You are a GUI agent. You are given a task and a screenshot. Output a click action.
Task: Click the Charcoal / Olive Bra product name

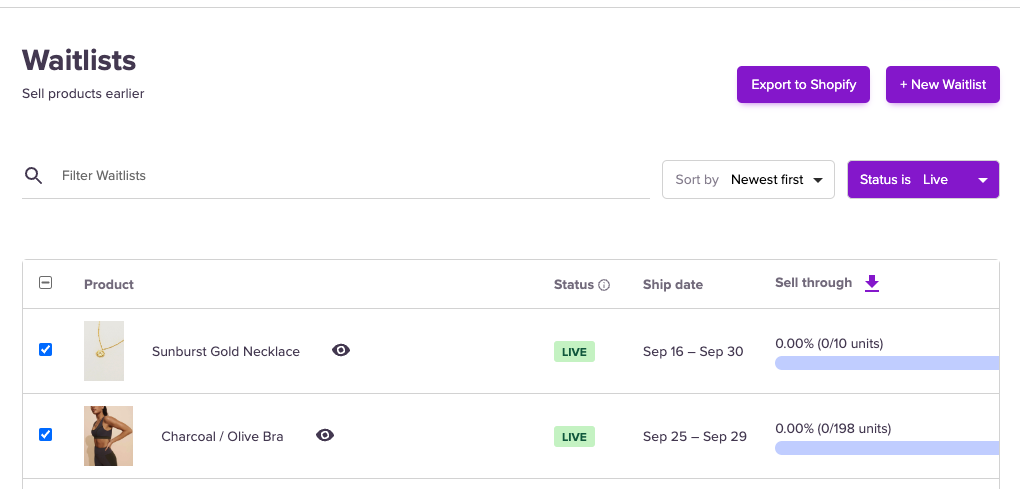tap(222, 436)
